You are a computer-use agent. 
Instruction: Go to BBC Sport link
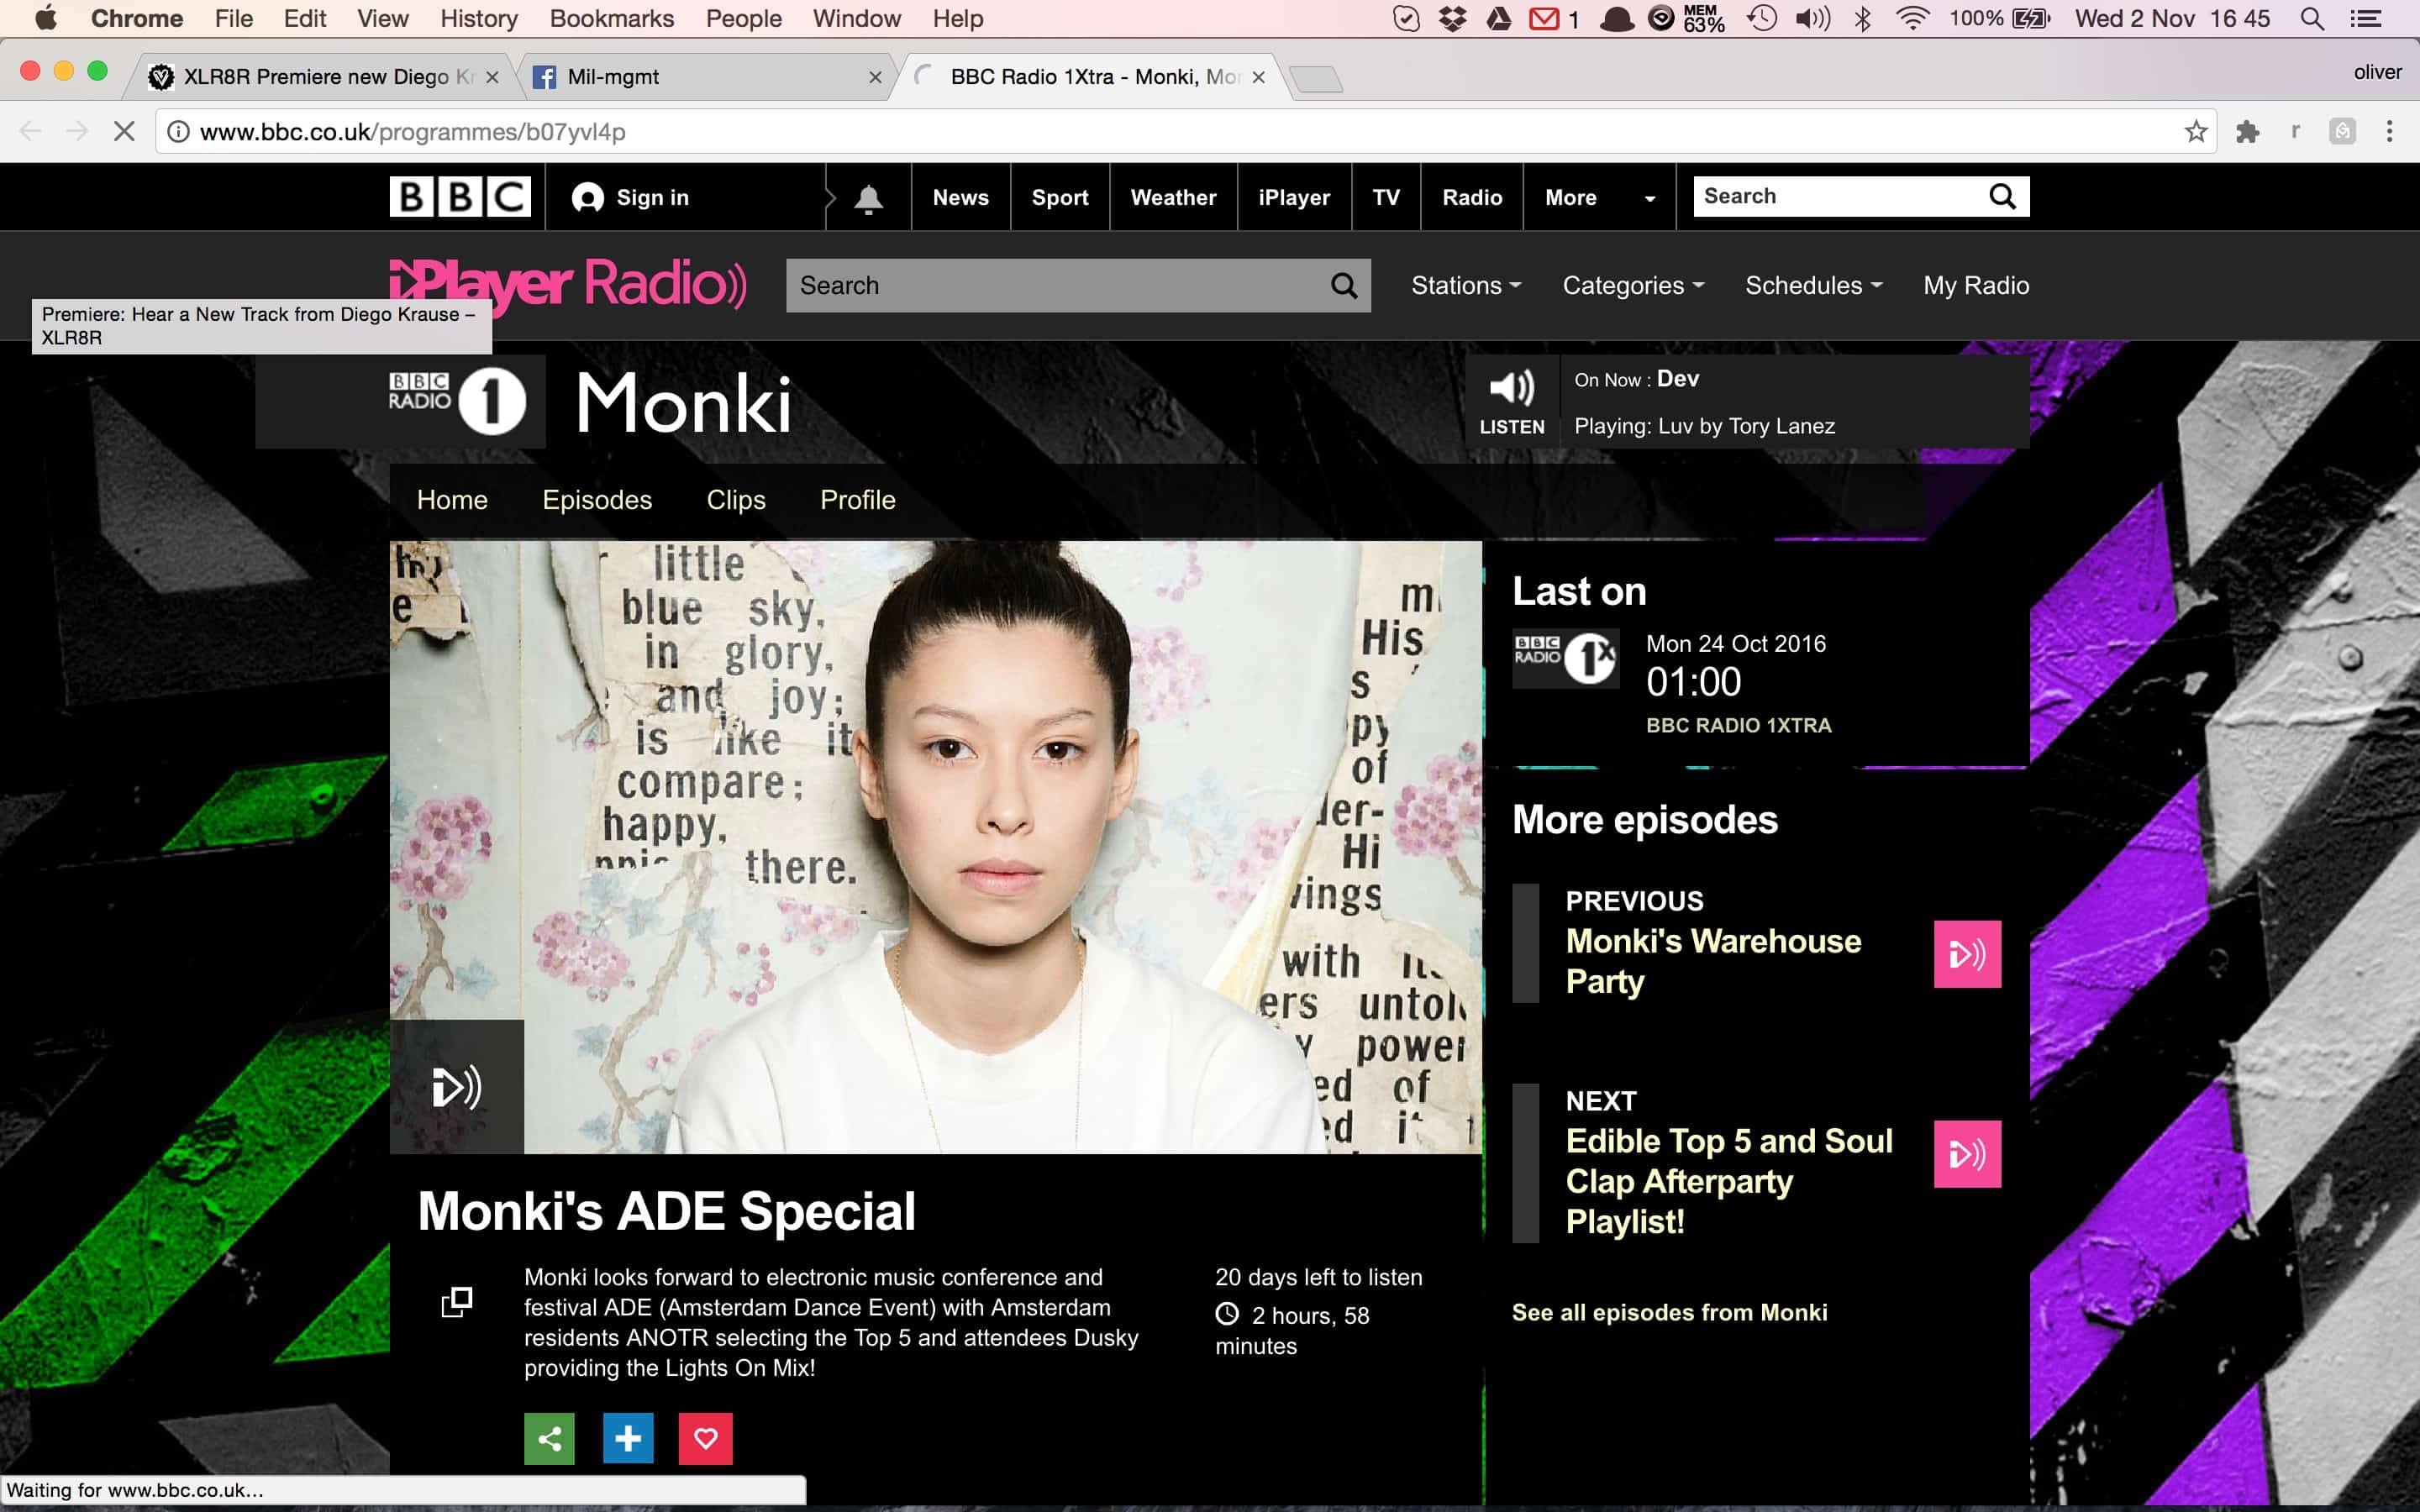[x=1060, y=198]
